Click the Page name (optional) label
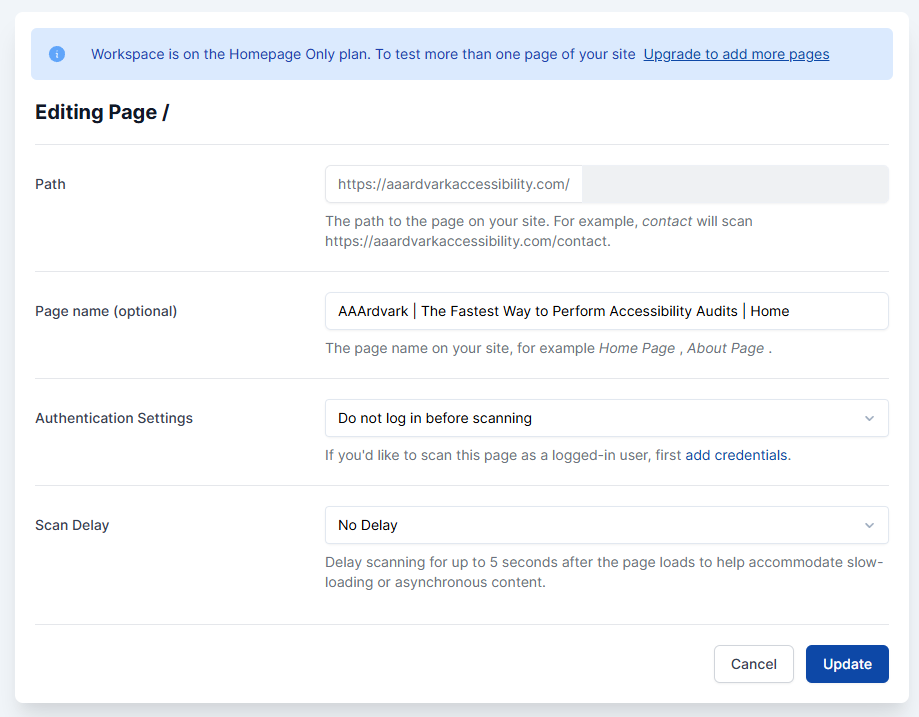The width and height of the screenshot is (919, 717). pyautogui.click(x=106, y=311)
